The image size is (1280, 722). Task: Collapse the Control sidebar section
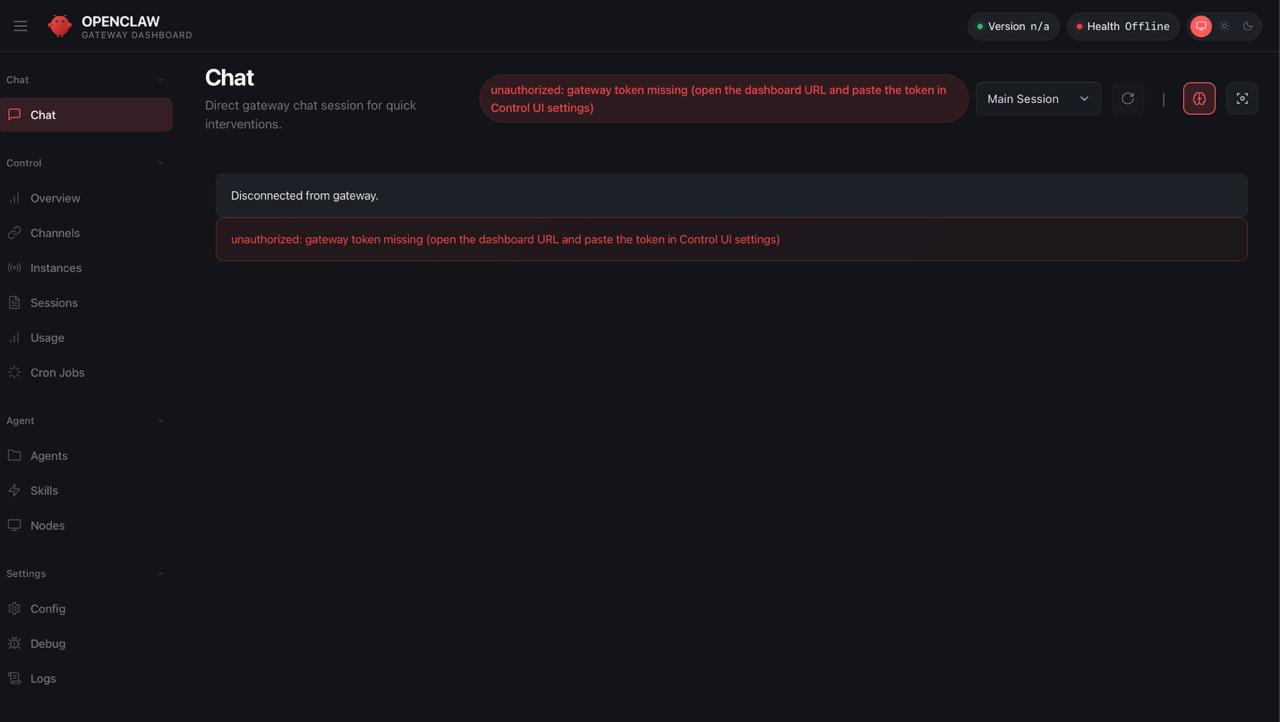160,163
